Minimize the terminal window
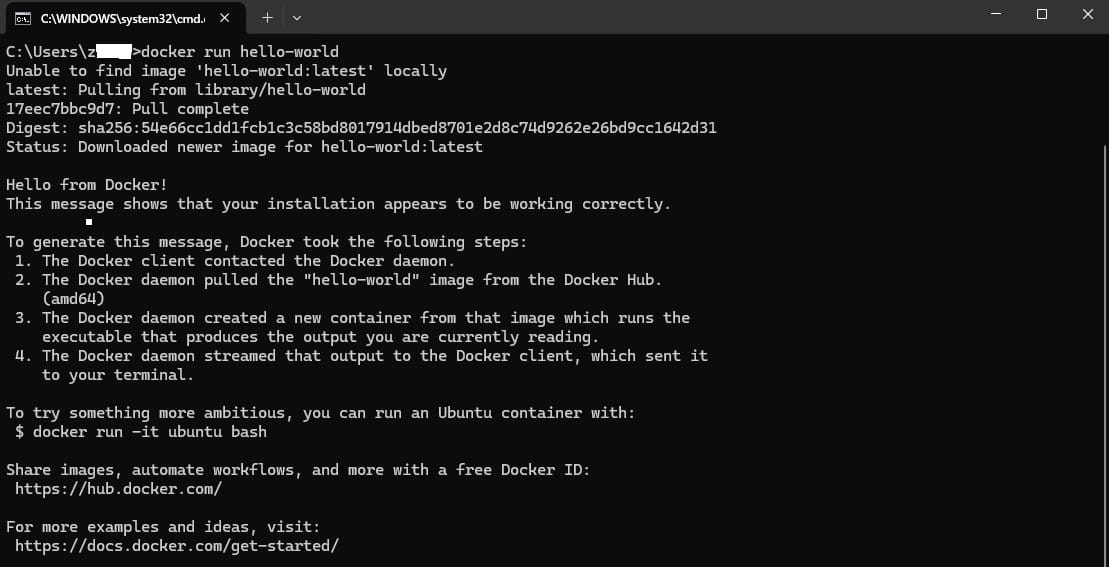This screenshot has height=567, width=1109. coord(995,14)
